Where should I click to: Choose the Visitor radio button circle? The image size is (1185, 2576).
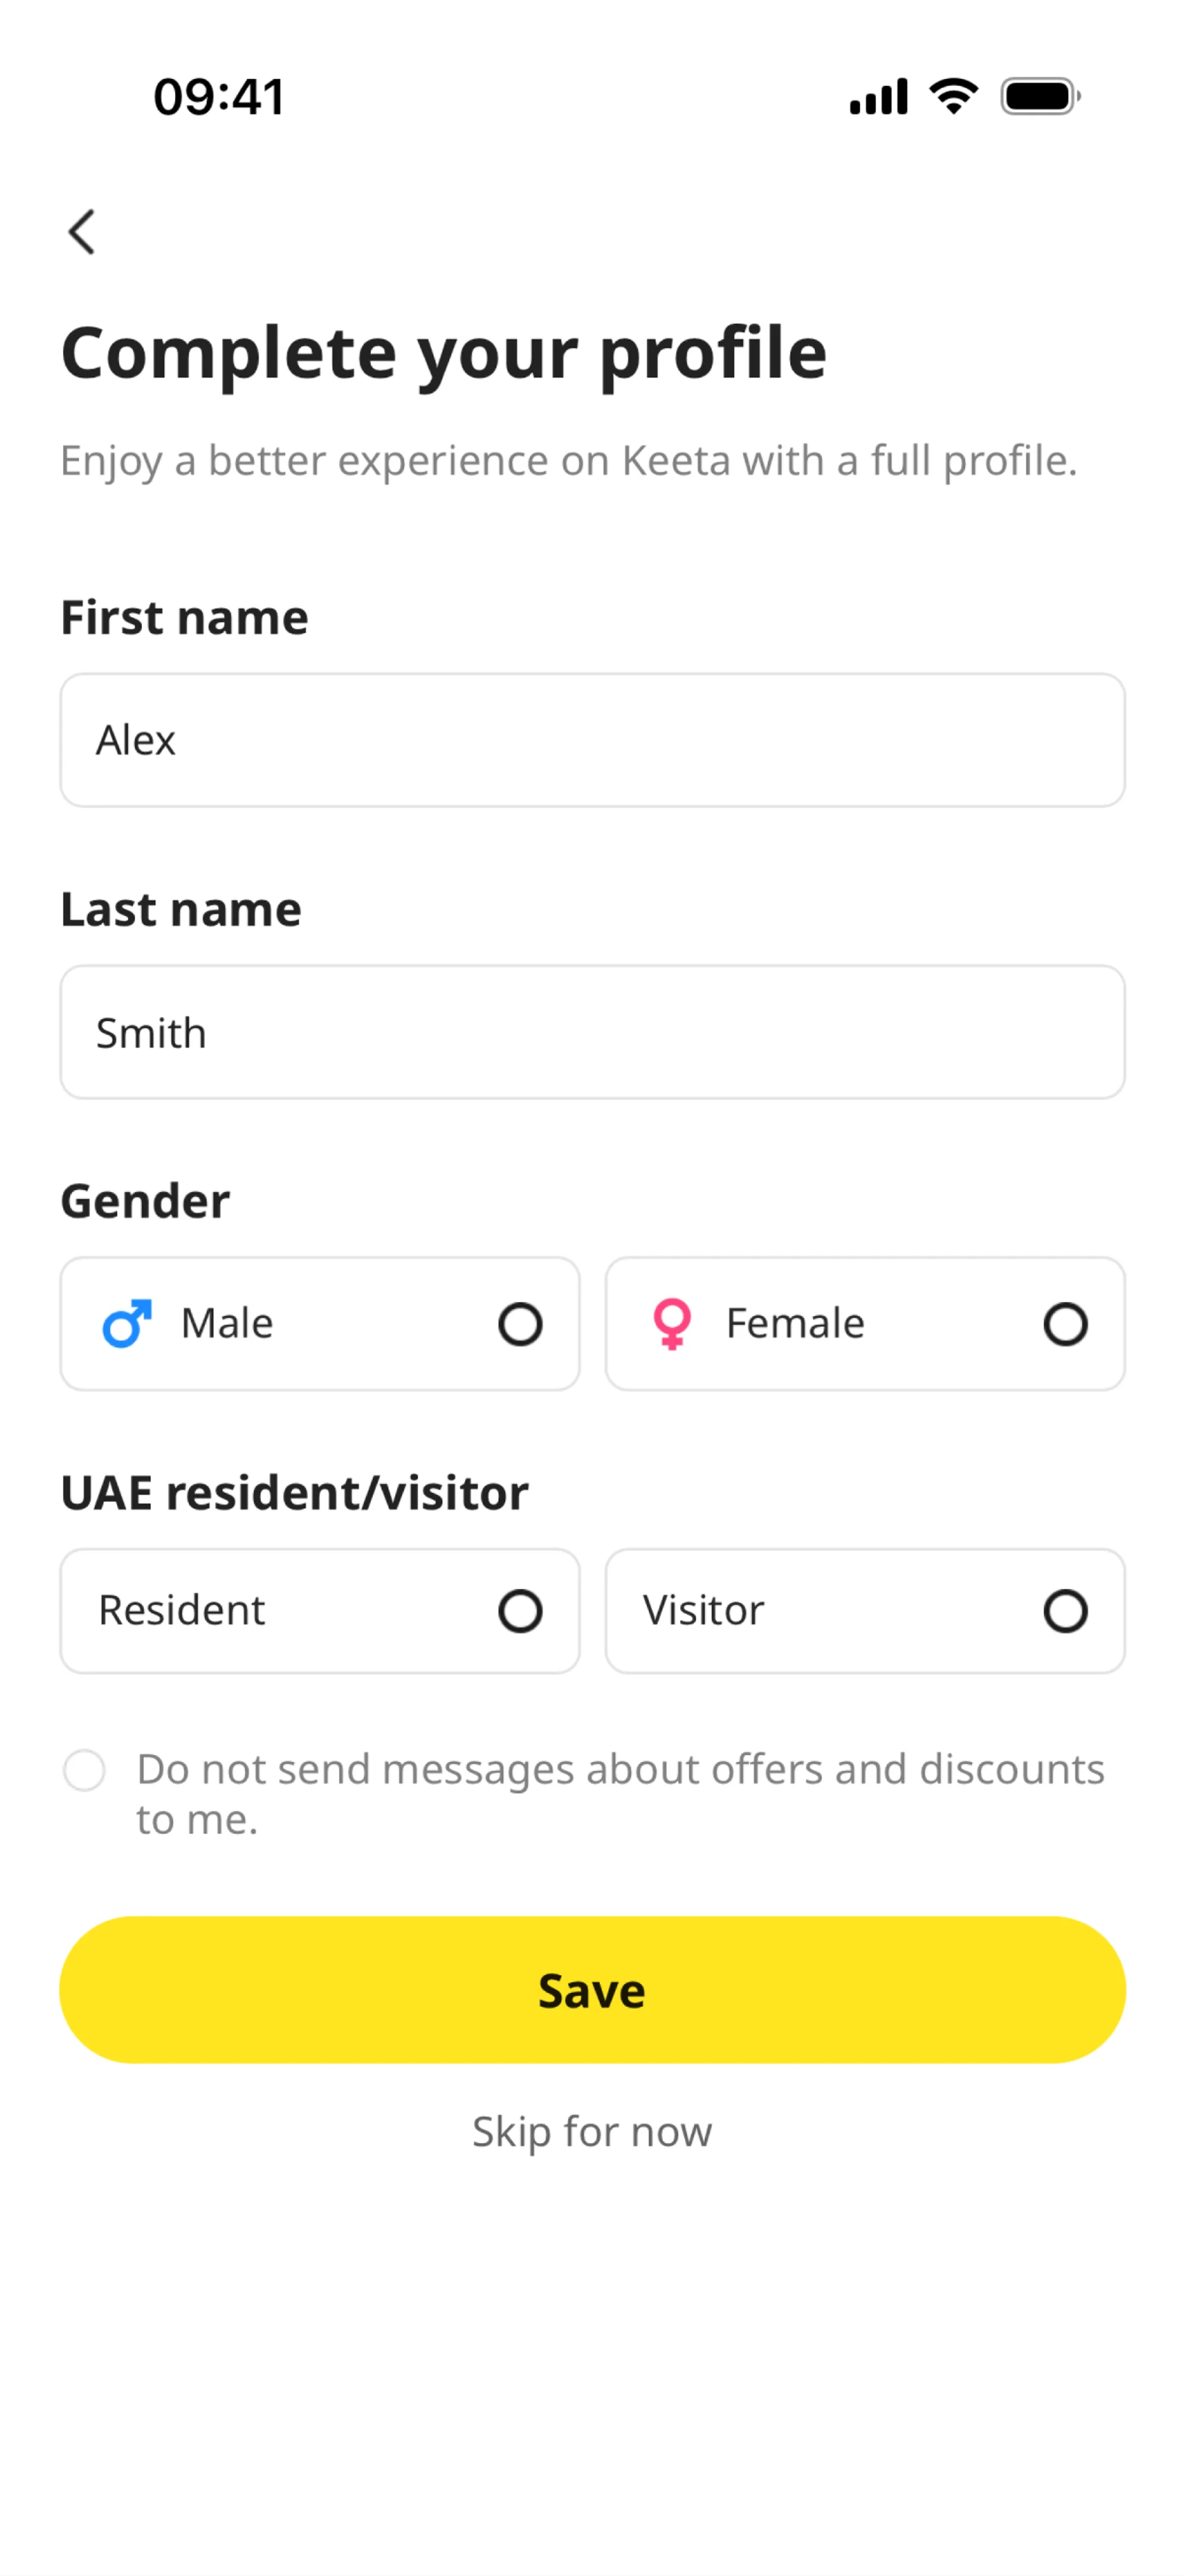1065,1611
